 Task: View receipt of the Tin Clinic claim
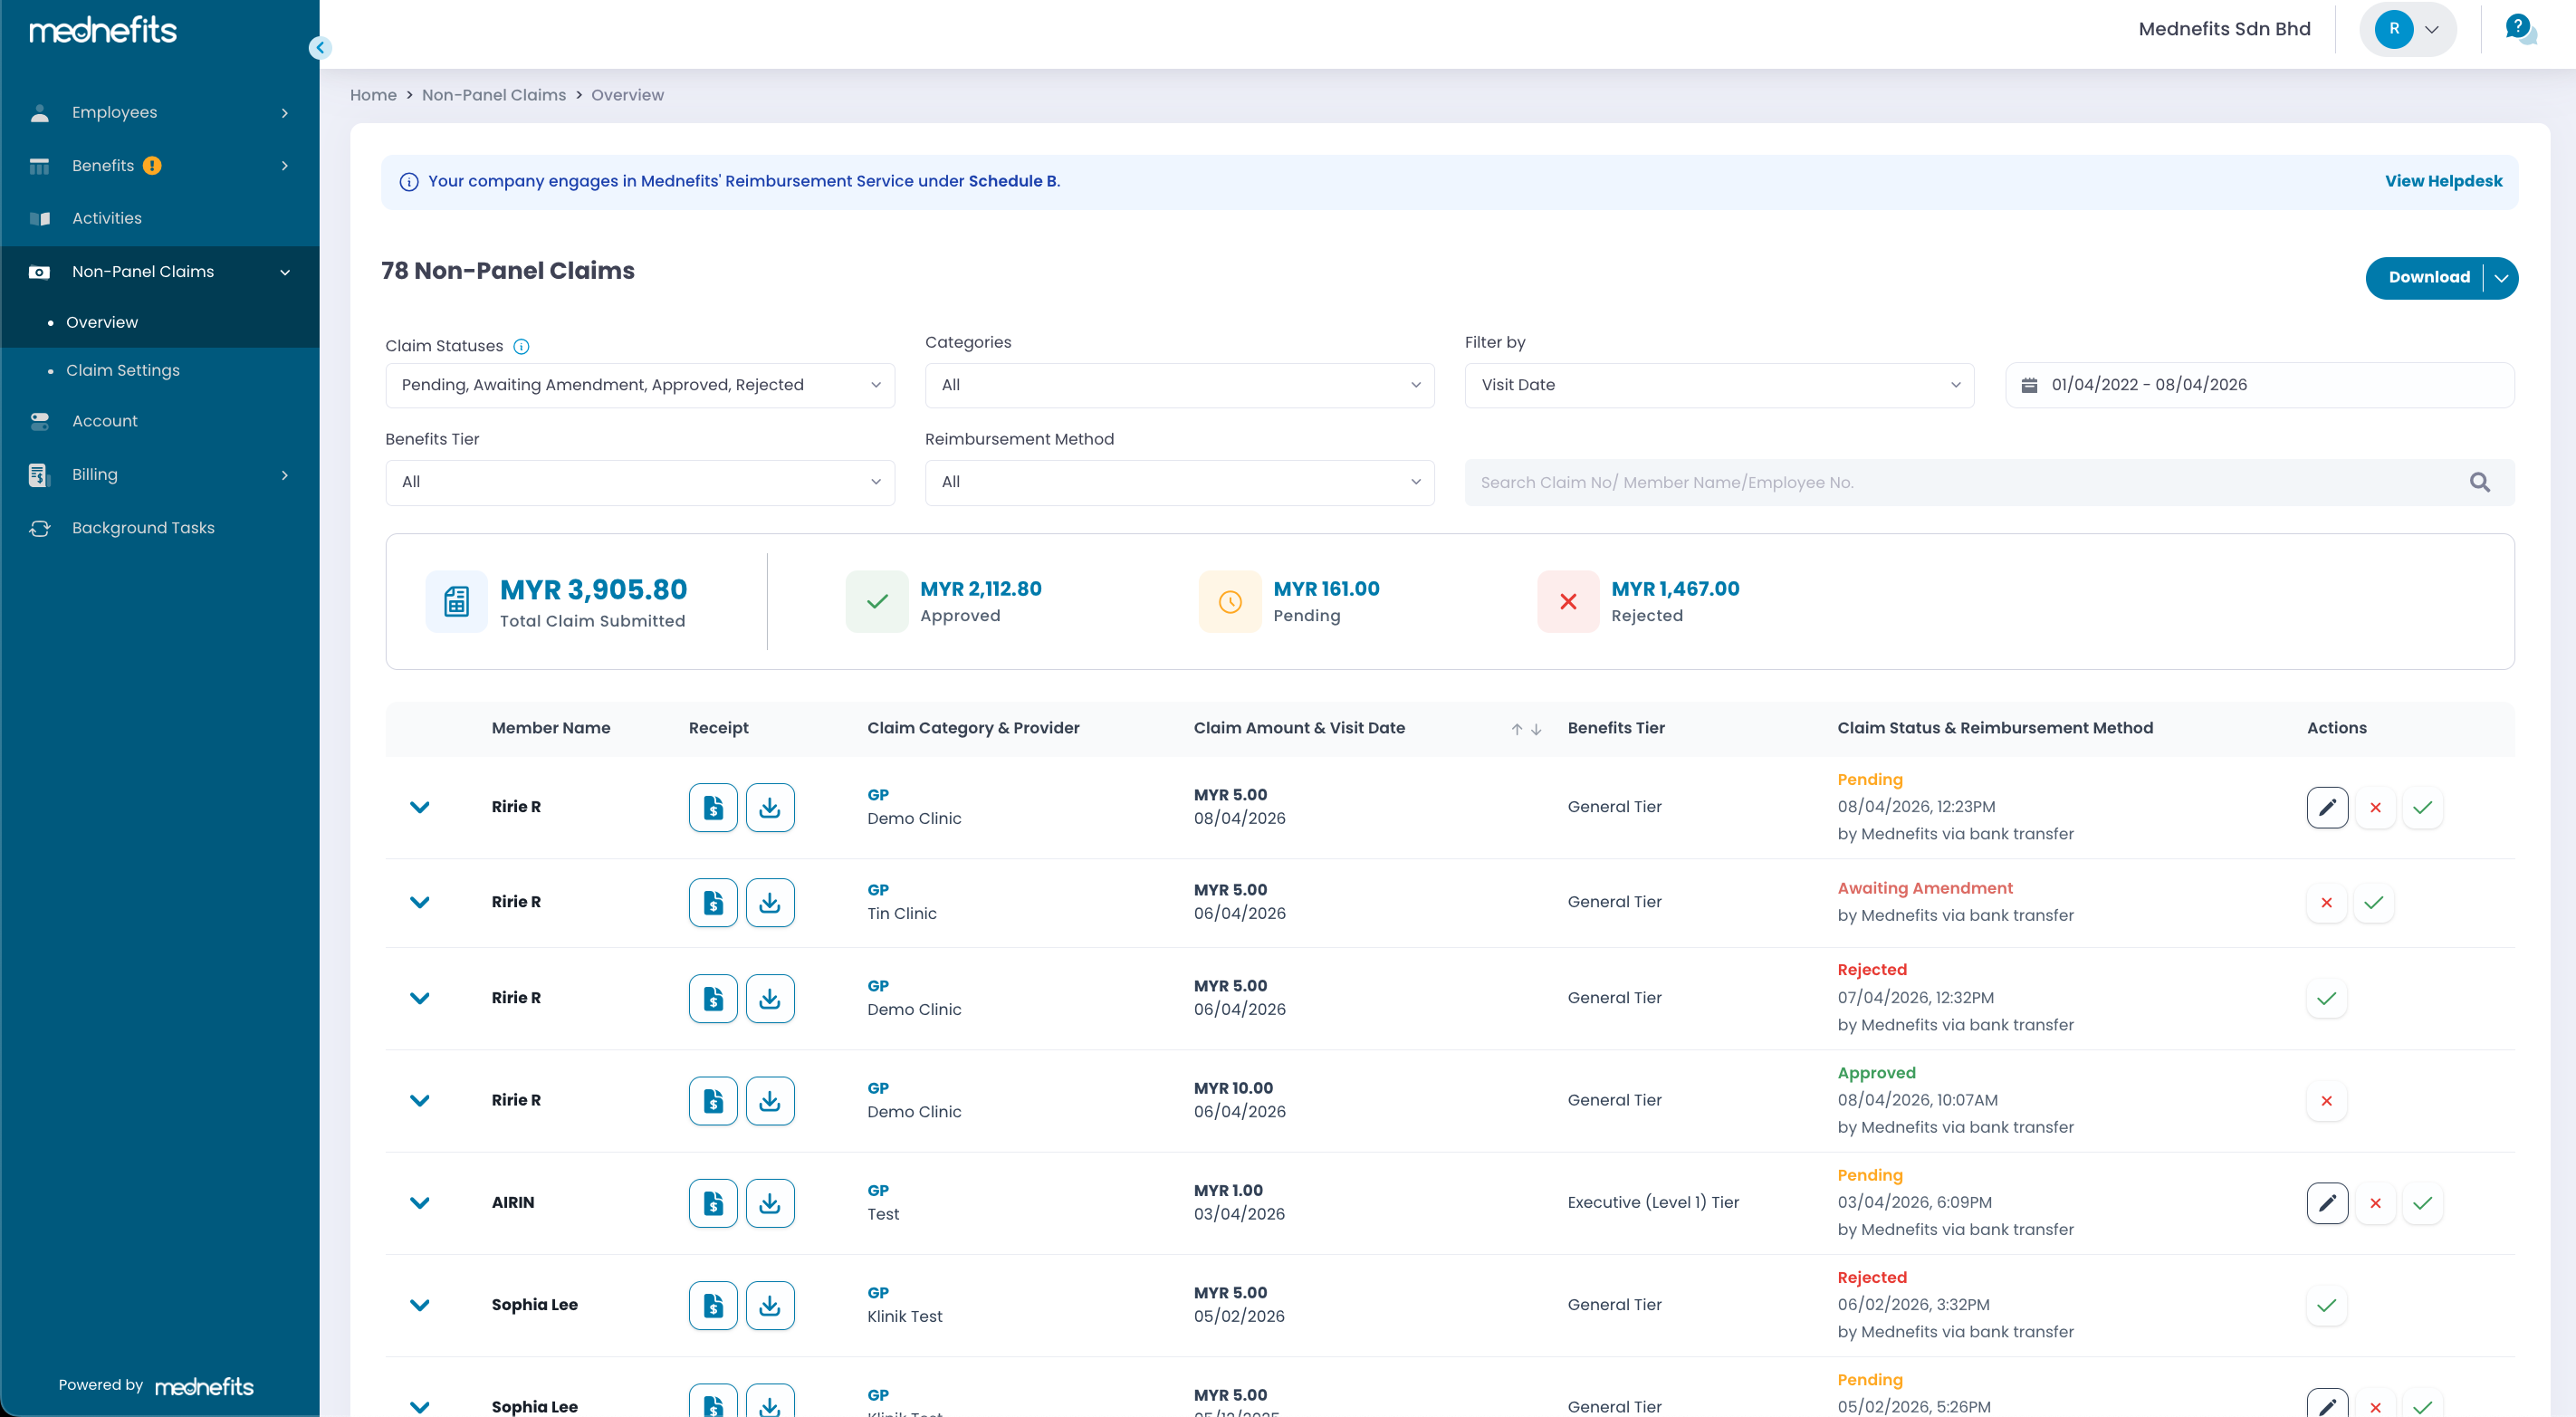[713, 902]
